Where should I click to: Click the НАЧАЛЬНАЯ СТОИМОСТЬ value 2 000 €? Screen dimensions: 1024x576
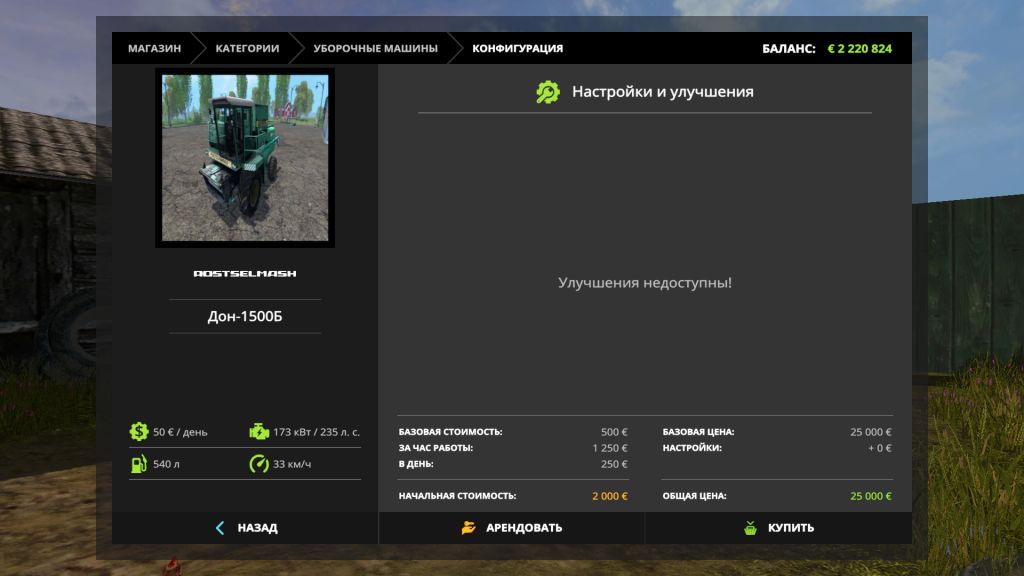point(609,496)
